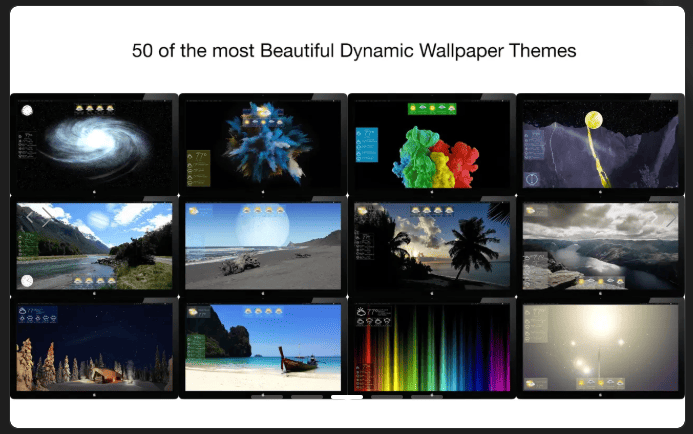Click the '50 of the most Beautiful Dynamic Wallpaper Themes' heading
The width and height of the screenshot is (693, 434).
pyautogui.click(x=354, y=51)
